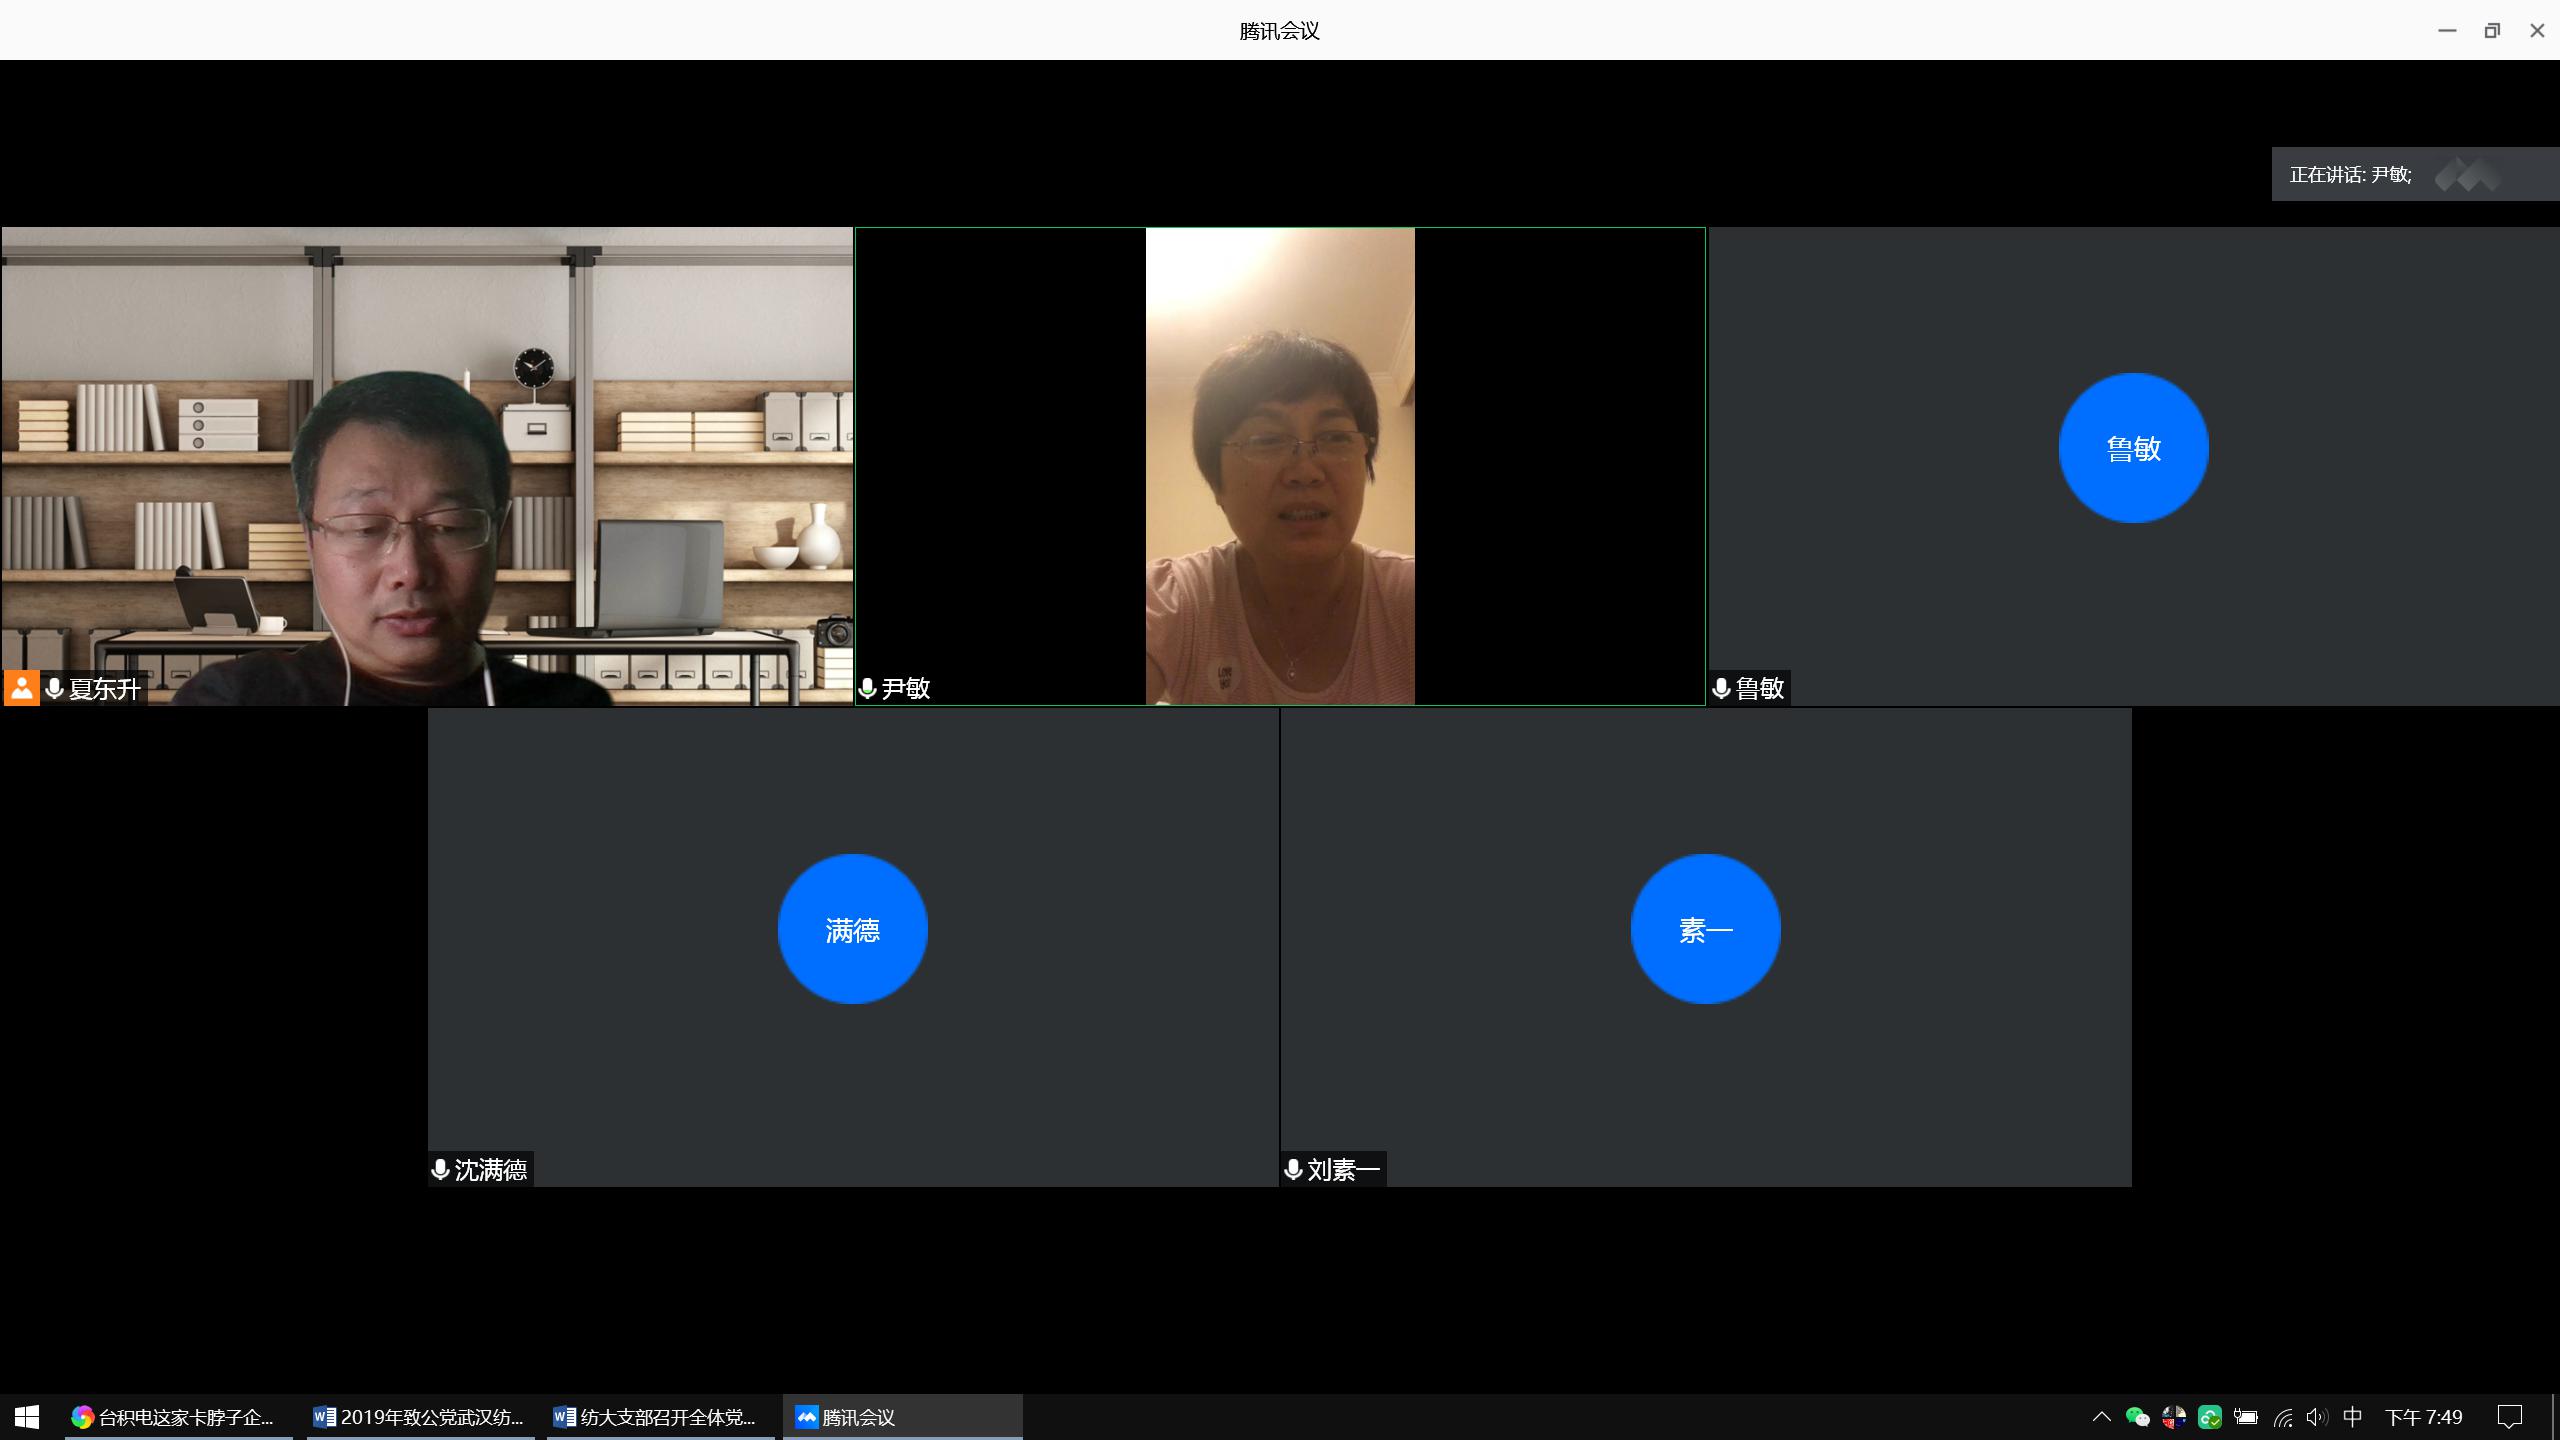Click the host icon beside 夏东升

pyautogui.click(x=21, y=688)
